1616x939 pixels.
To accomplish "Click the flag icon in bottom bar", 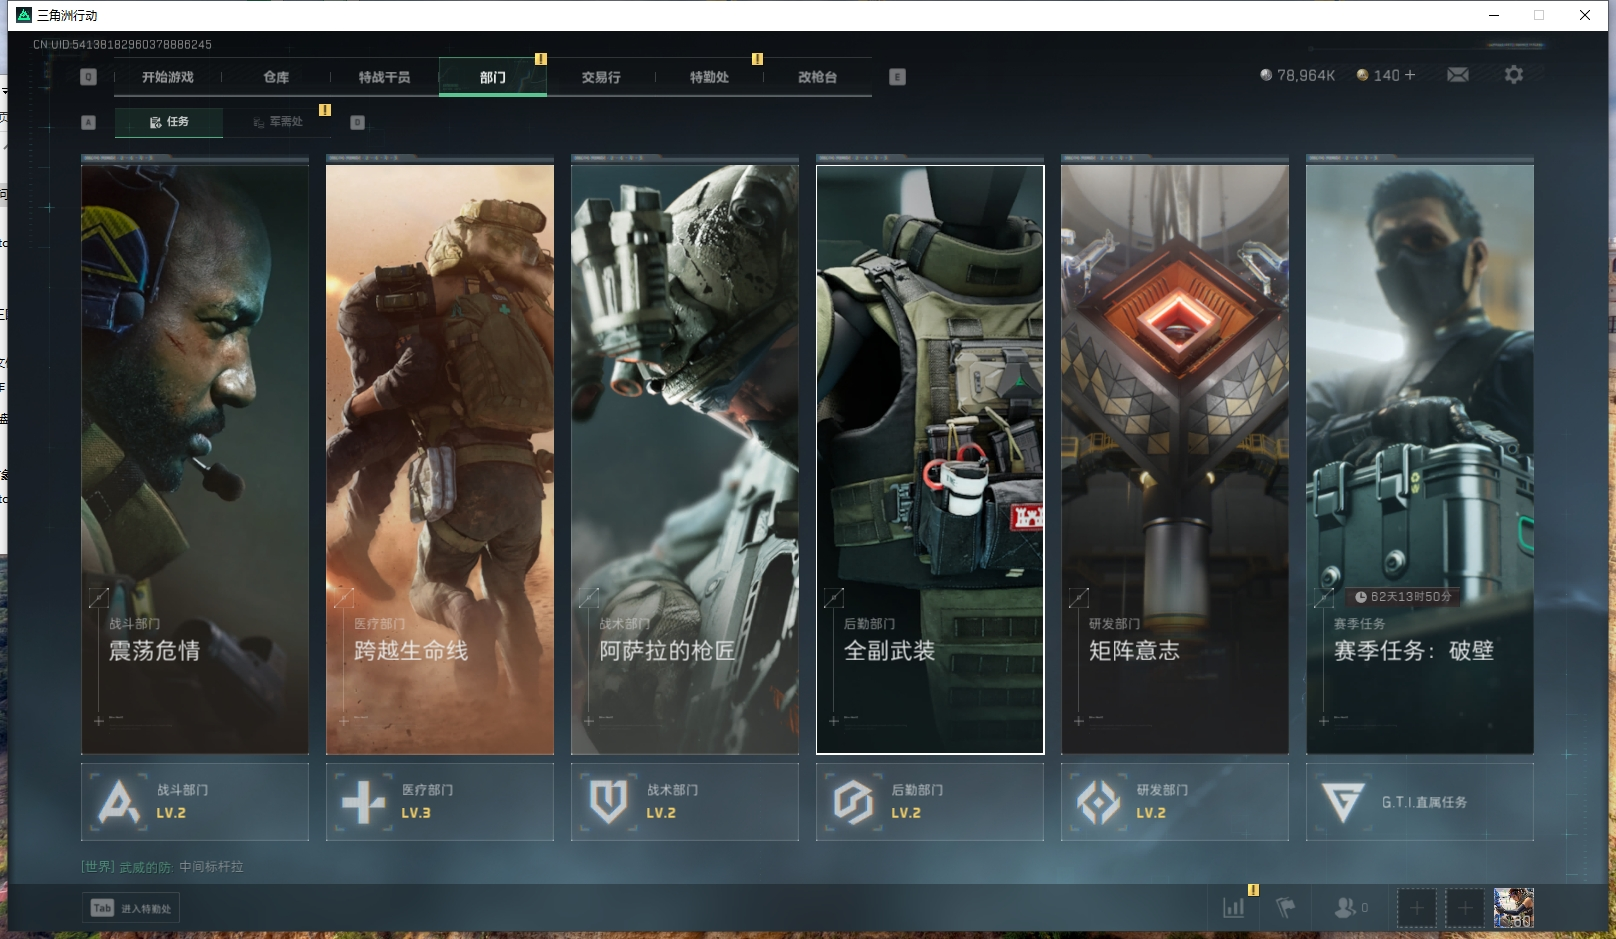I will pos(1286,908).
